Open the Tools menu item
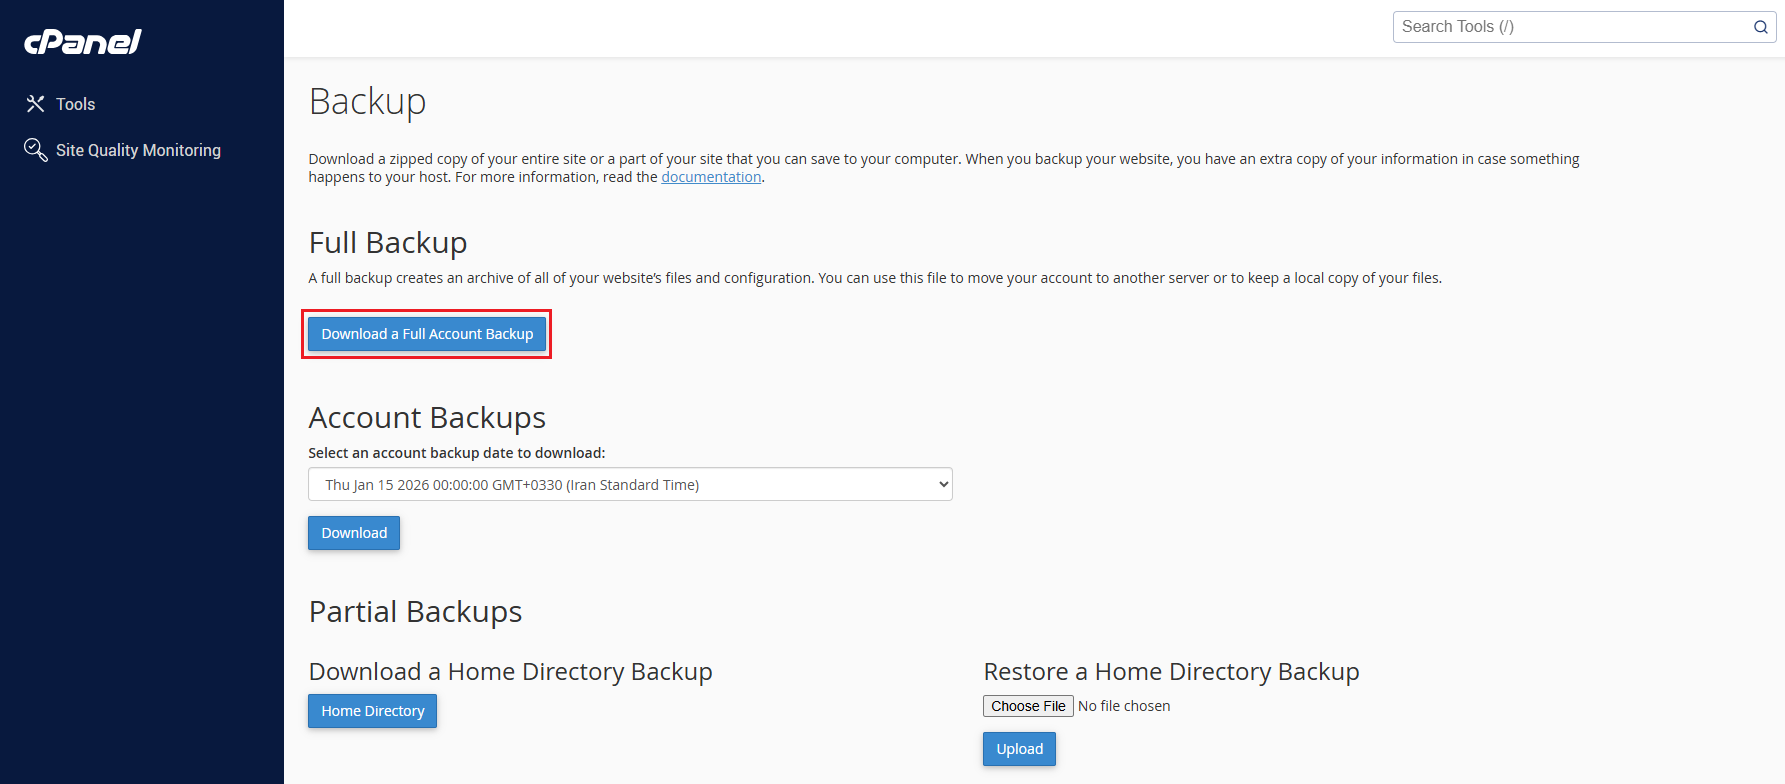 (75, 104)
